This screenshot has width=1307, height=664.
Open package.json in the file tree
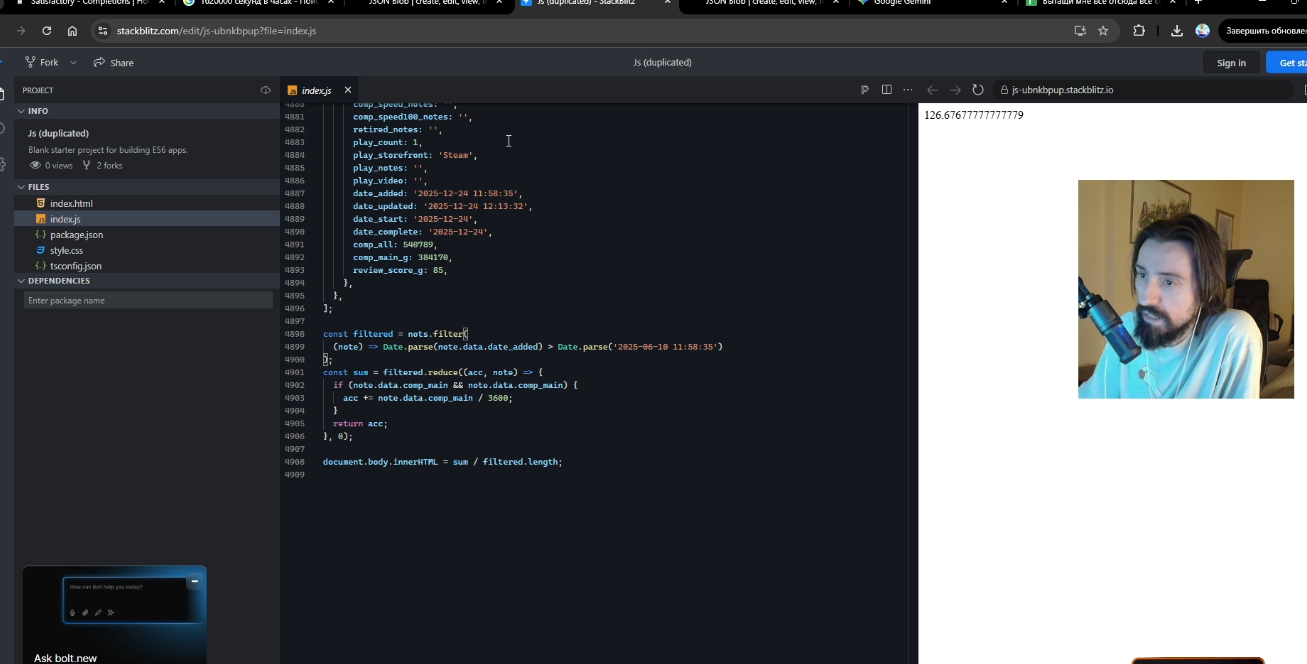point(76,235)
